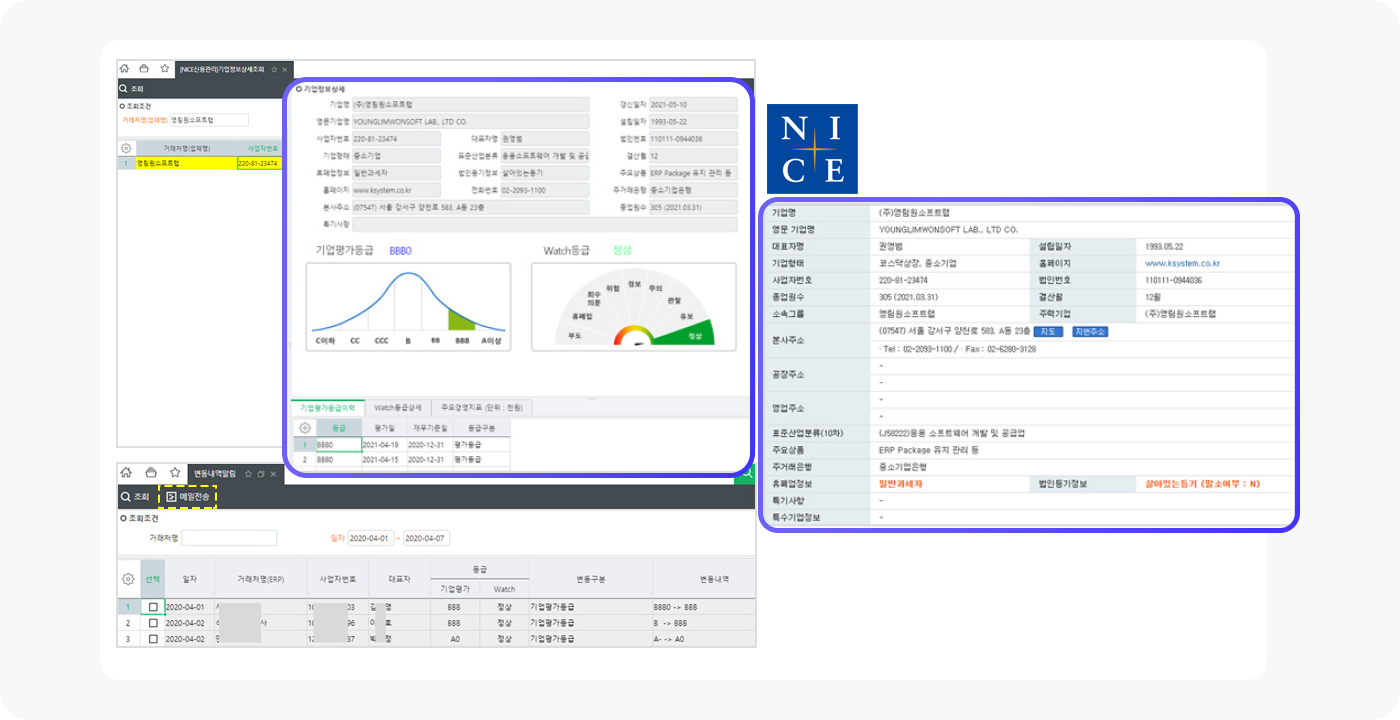
Task: Click the BBB0 기업평가등급 value
Action: [400, 251]
